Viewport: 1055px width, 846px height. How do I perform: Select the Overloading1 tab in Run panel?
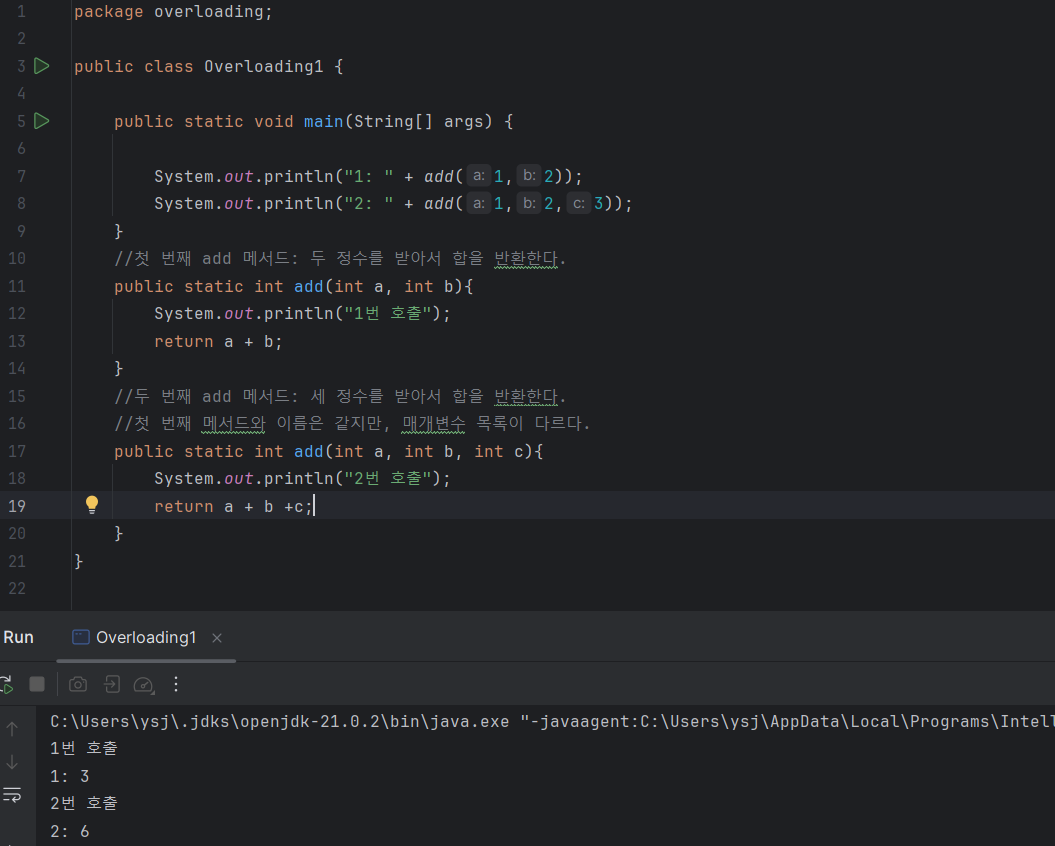click(x=146, y=637)
